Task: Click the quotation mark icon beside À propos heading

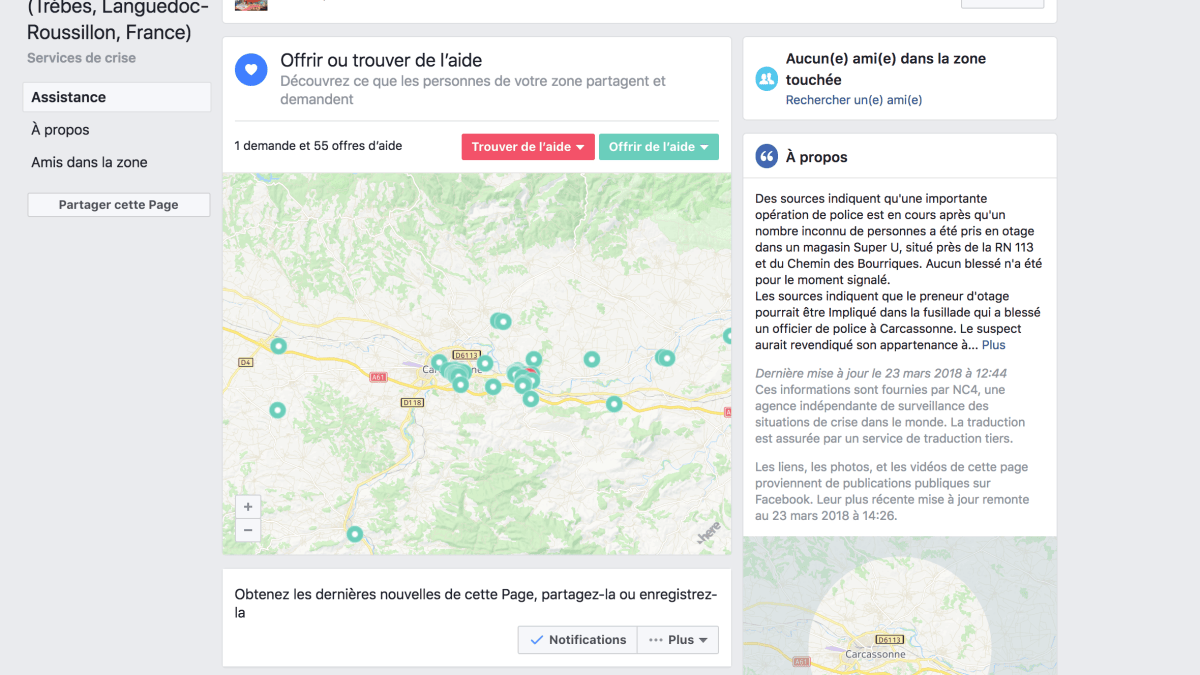Action: pos(767,156)
